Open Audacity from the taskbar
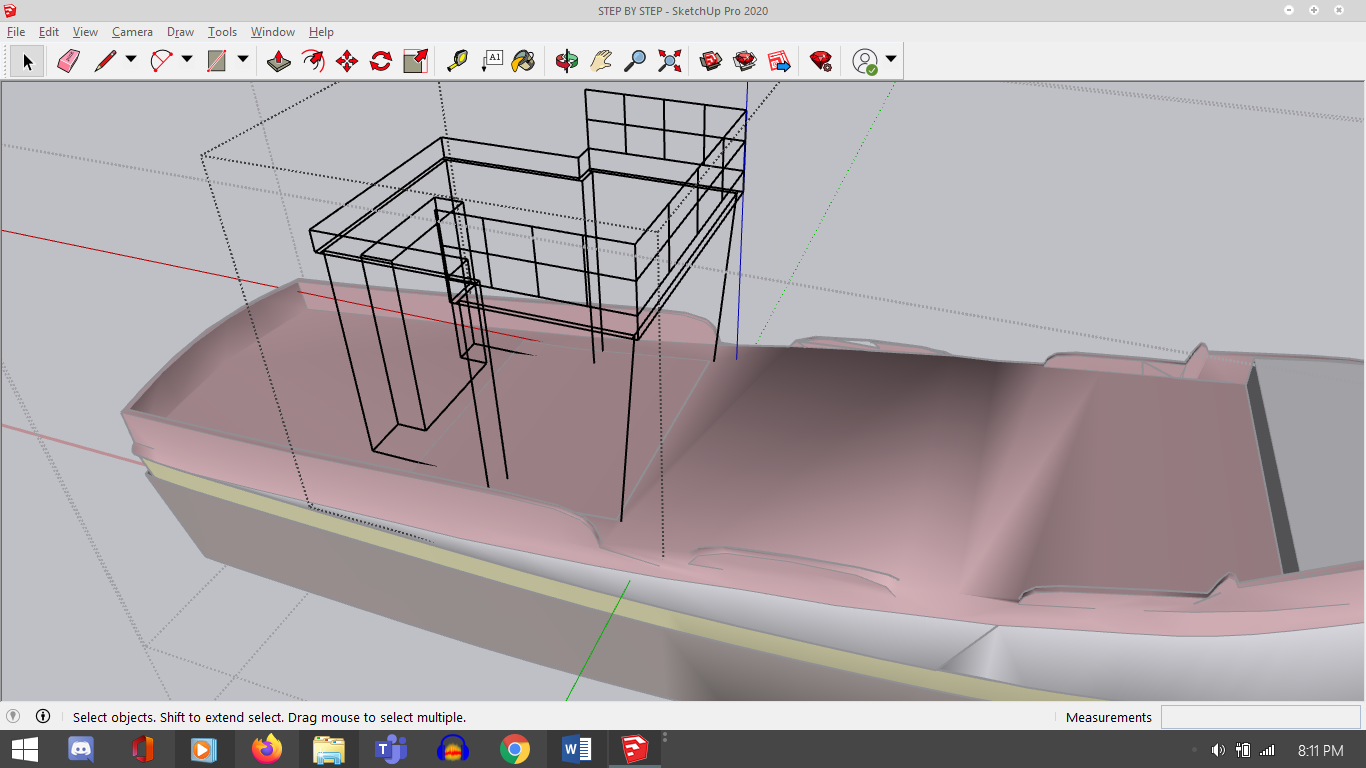Screen dimensions: 1366x768 (453, 749)
